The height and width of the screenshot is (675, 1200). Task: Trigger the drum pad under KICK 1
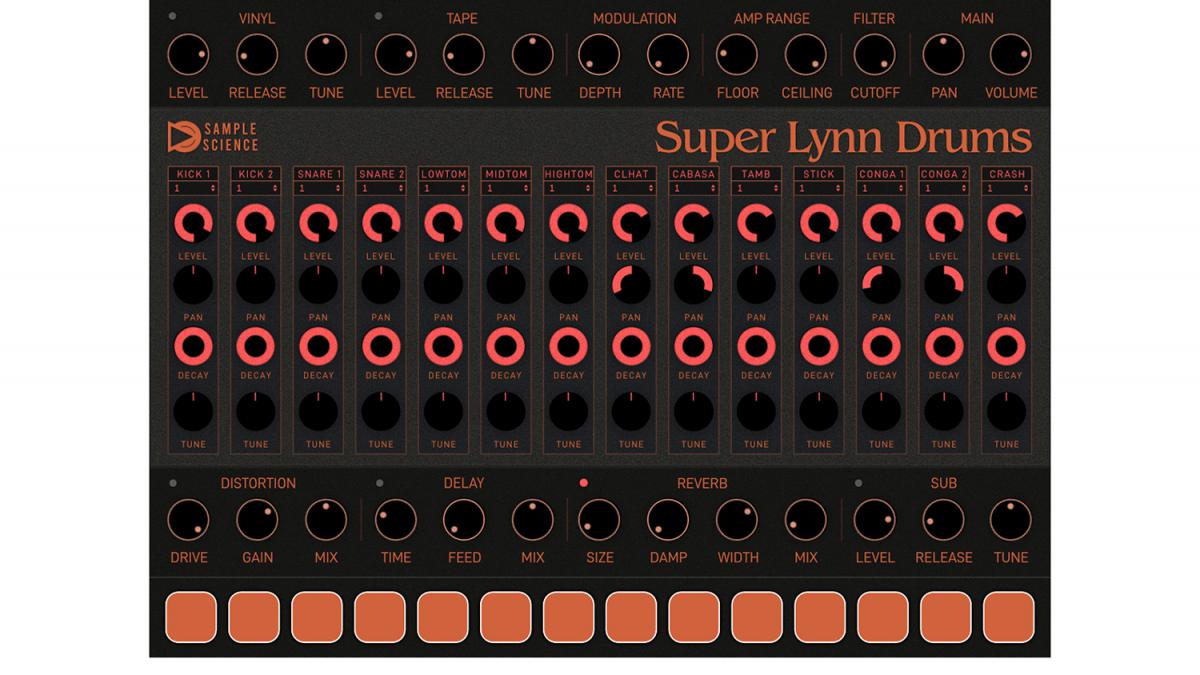191,617
